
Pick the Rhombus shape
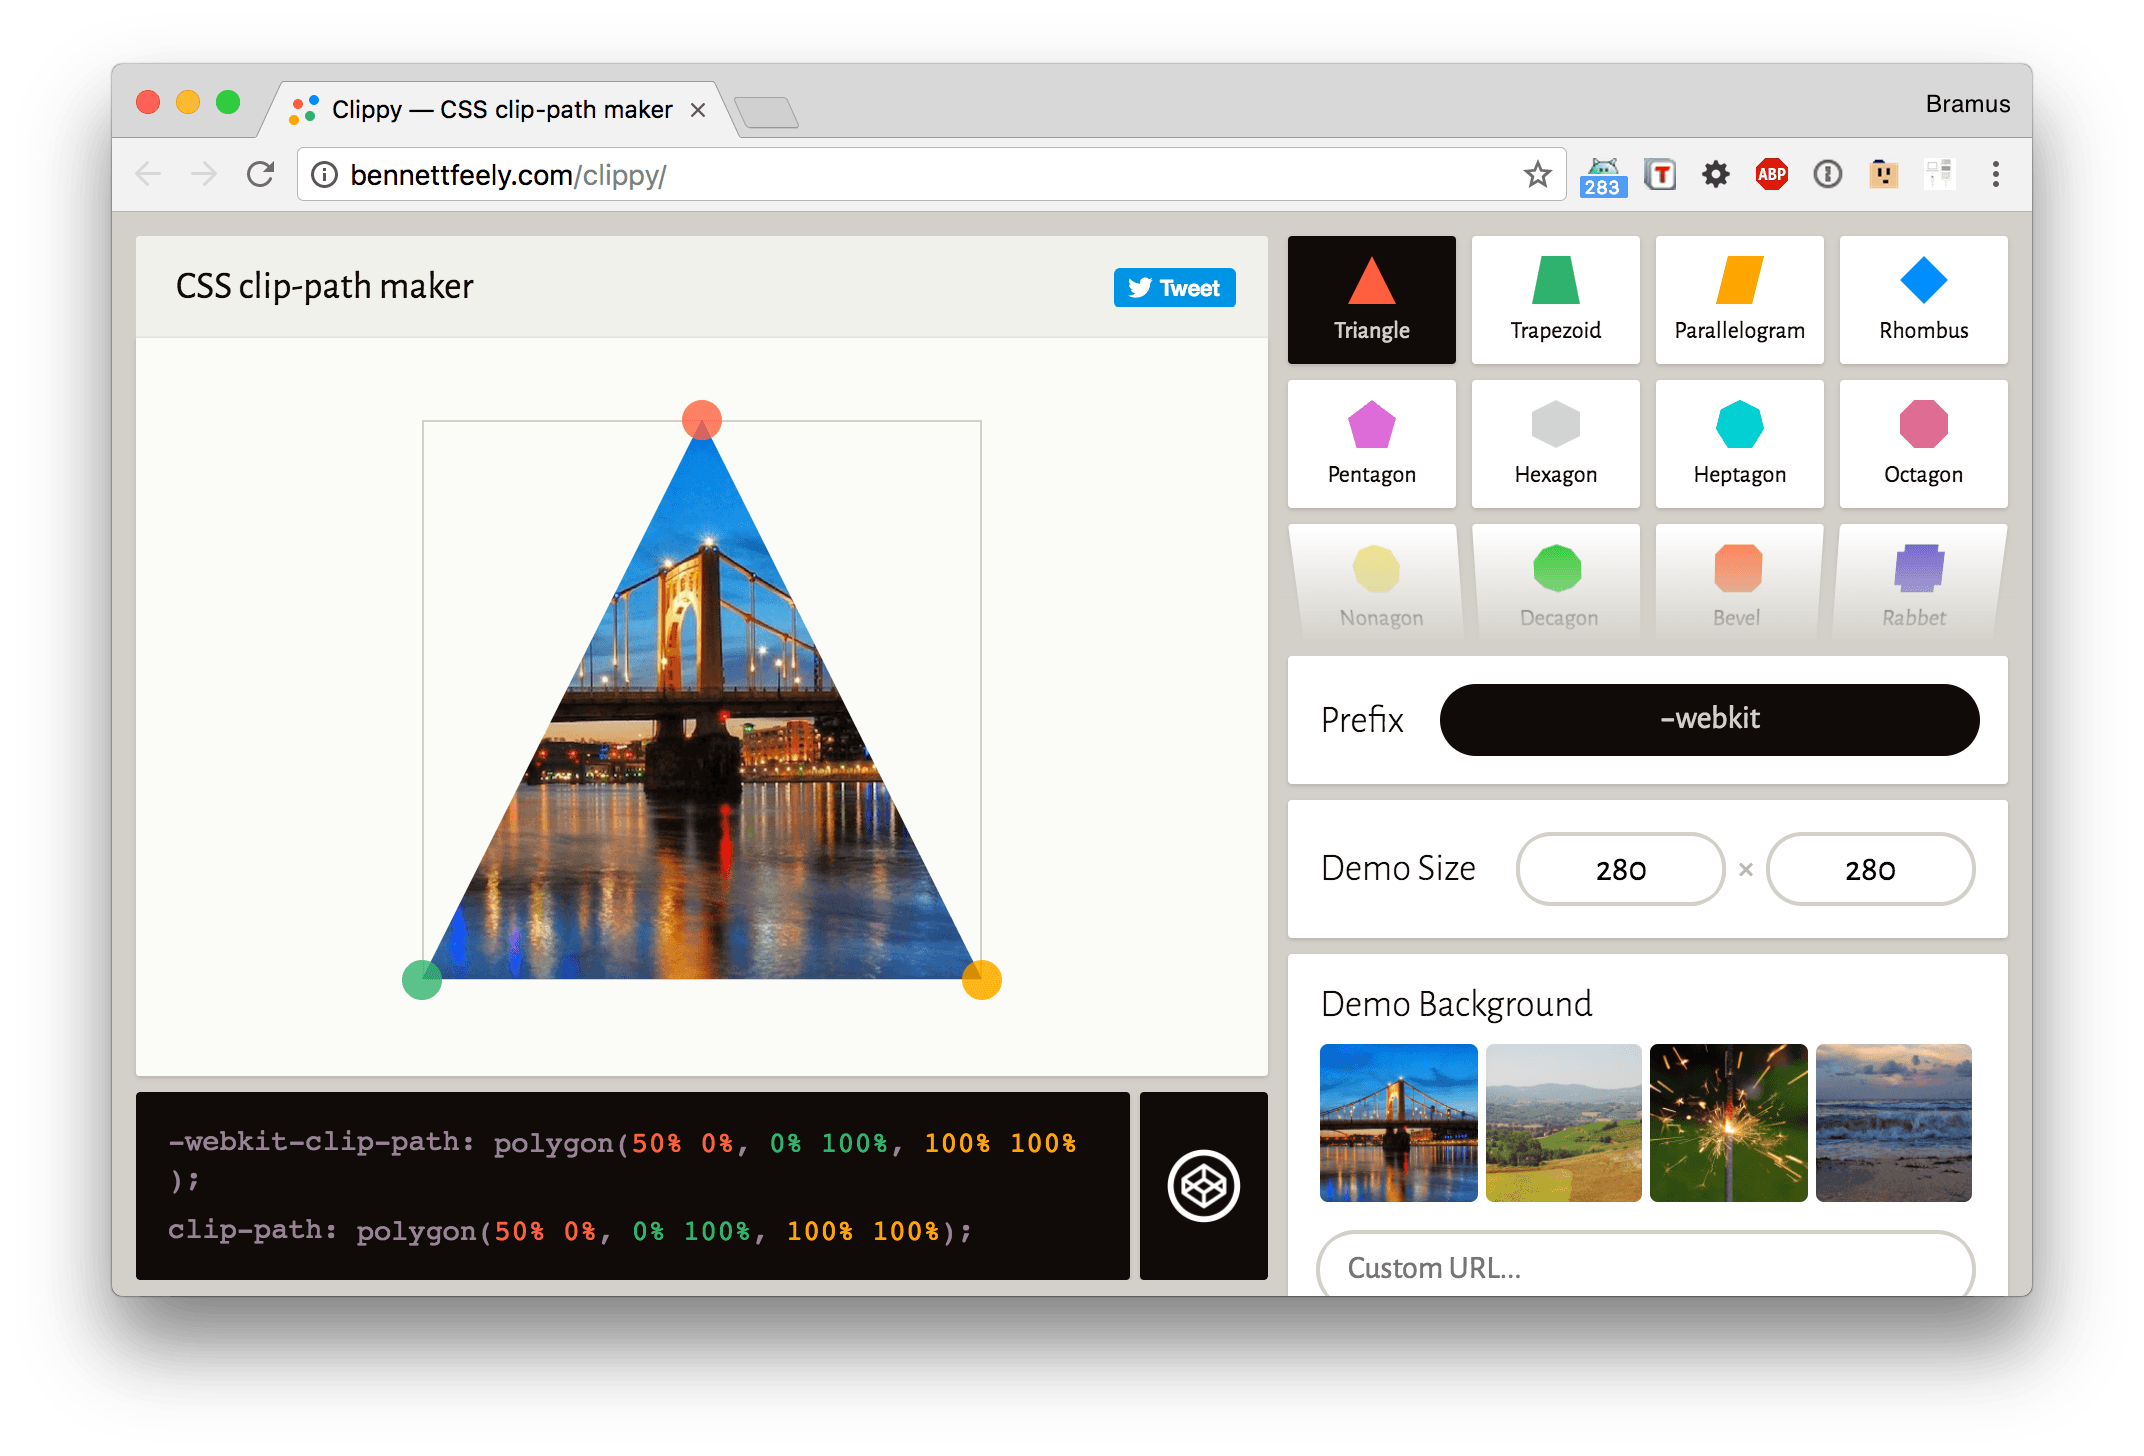point(1923,300)
